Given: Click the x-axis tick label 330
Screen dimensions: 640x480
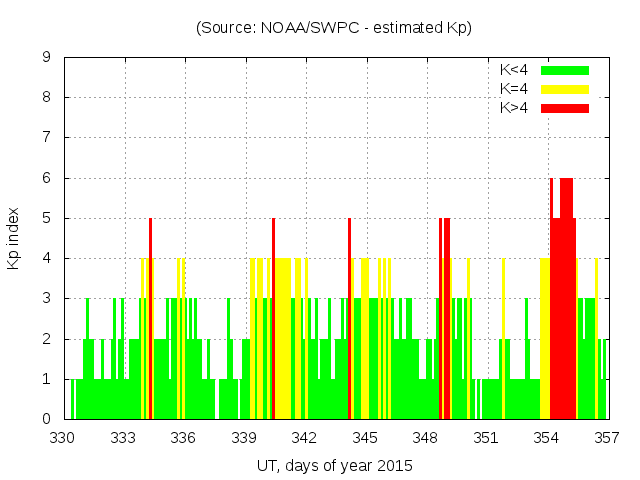Looking at the screenshot, I should pos(63,438).
